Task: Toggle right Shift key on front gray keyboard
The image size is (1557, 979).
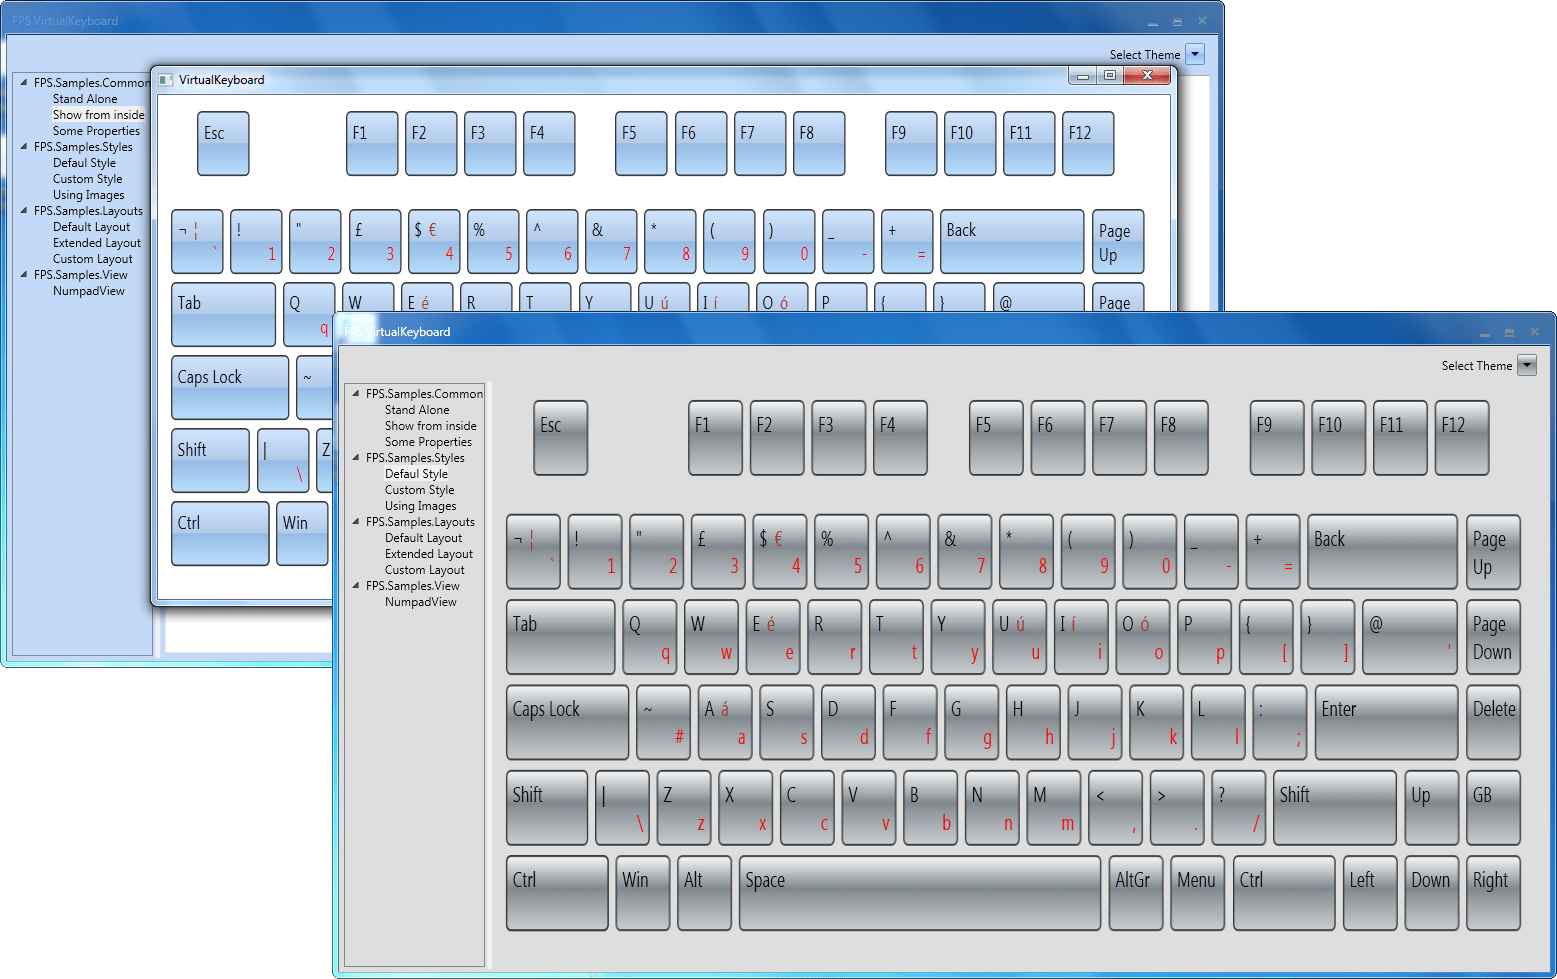Action: click(1335, 808)
